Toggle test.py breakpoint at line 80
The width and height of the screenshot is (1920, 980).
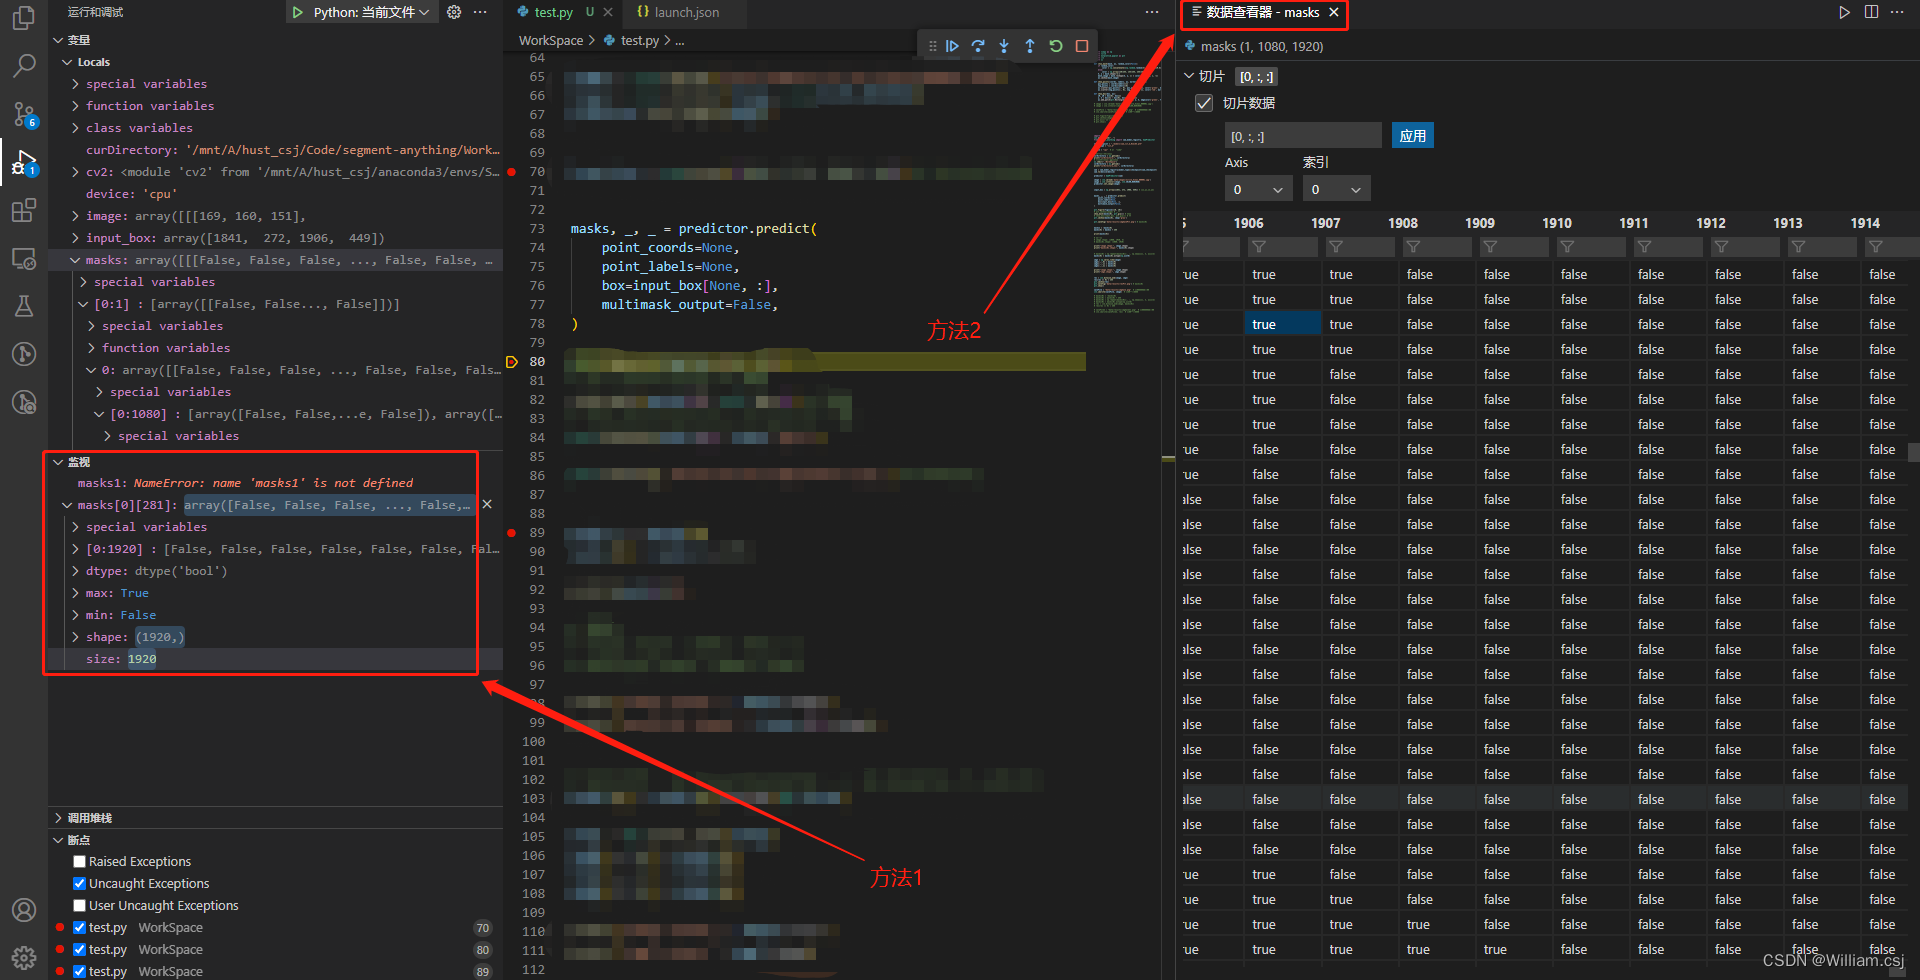tap(79, 949)
